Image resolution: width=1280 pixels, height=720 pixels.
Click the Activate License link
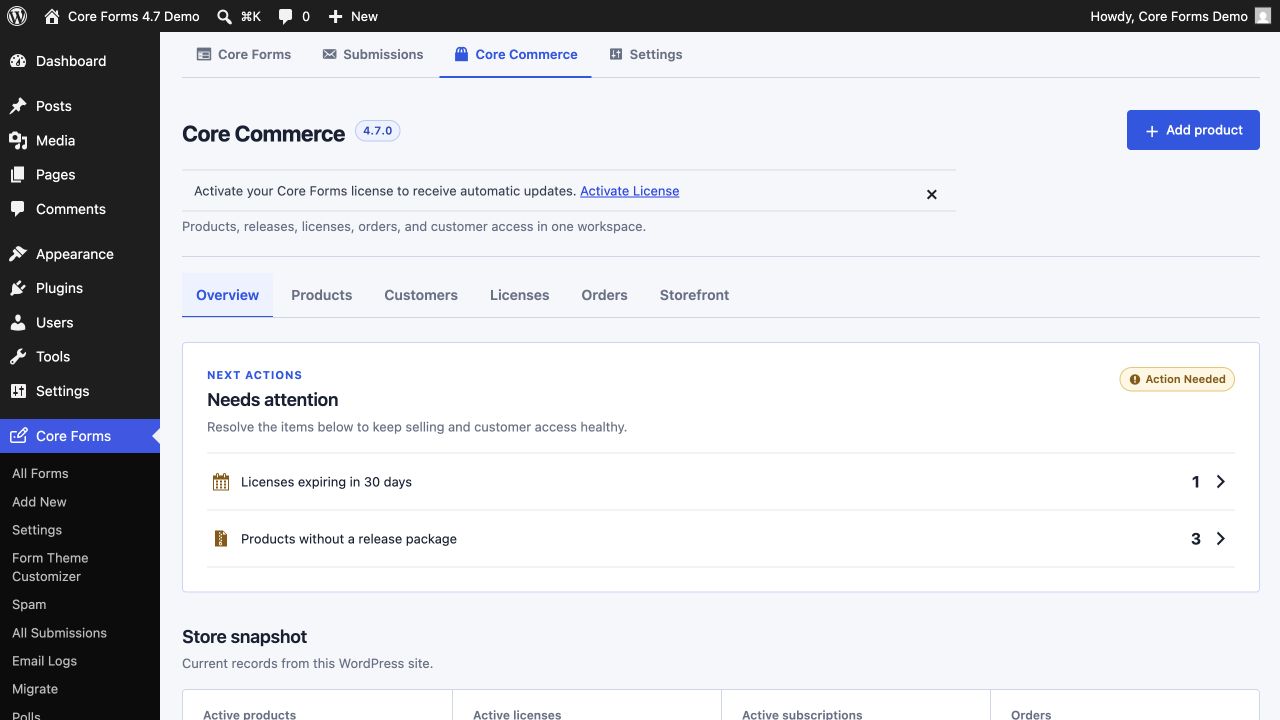(x=629, y=191)
